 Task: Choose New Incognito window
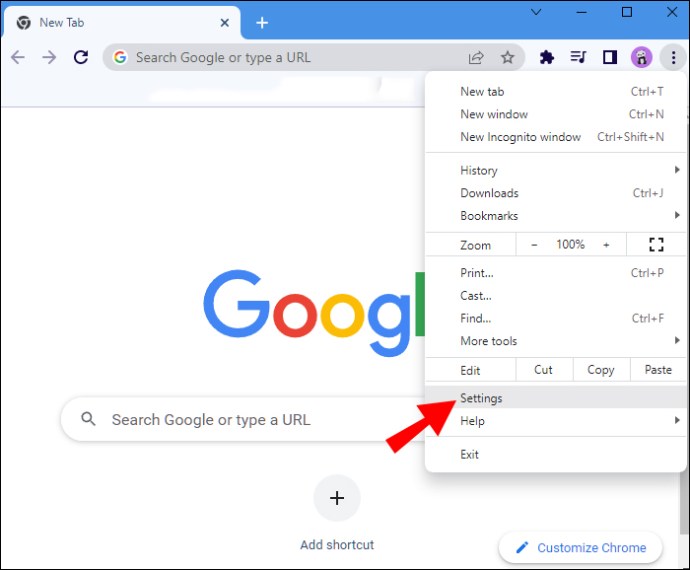click(x=555, y=137)
